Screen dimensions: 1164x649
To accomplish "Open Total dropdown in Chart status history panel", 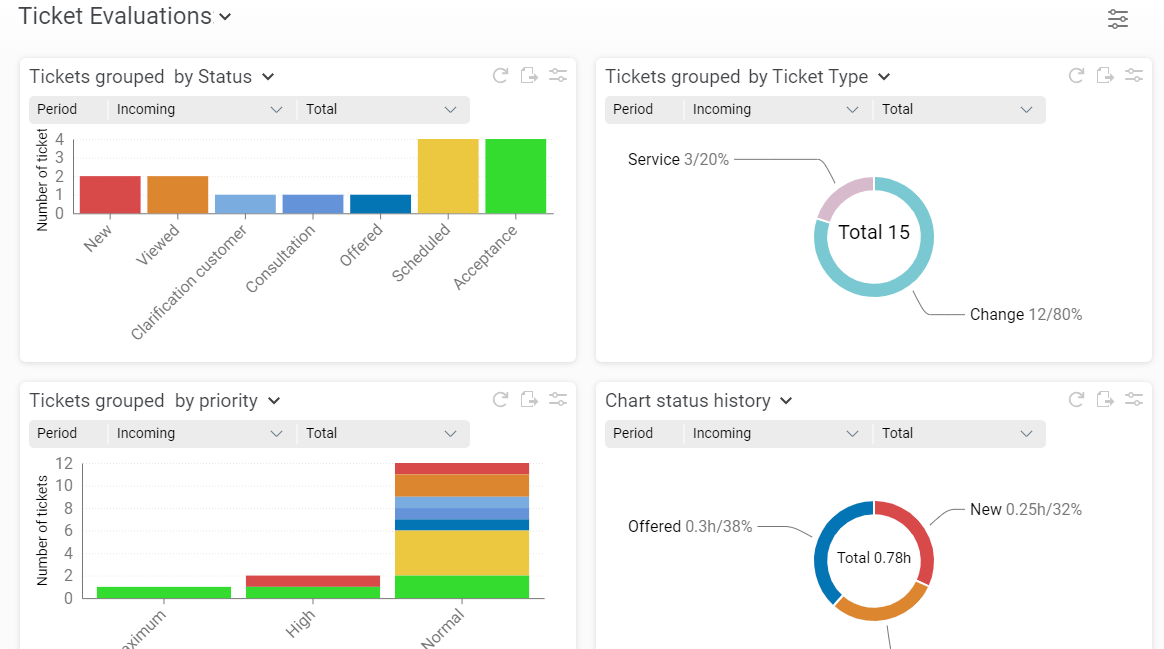I will tap(958, 434).
